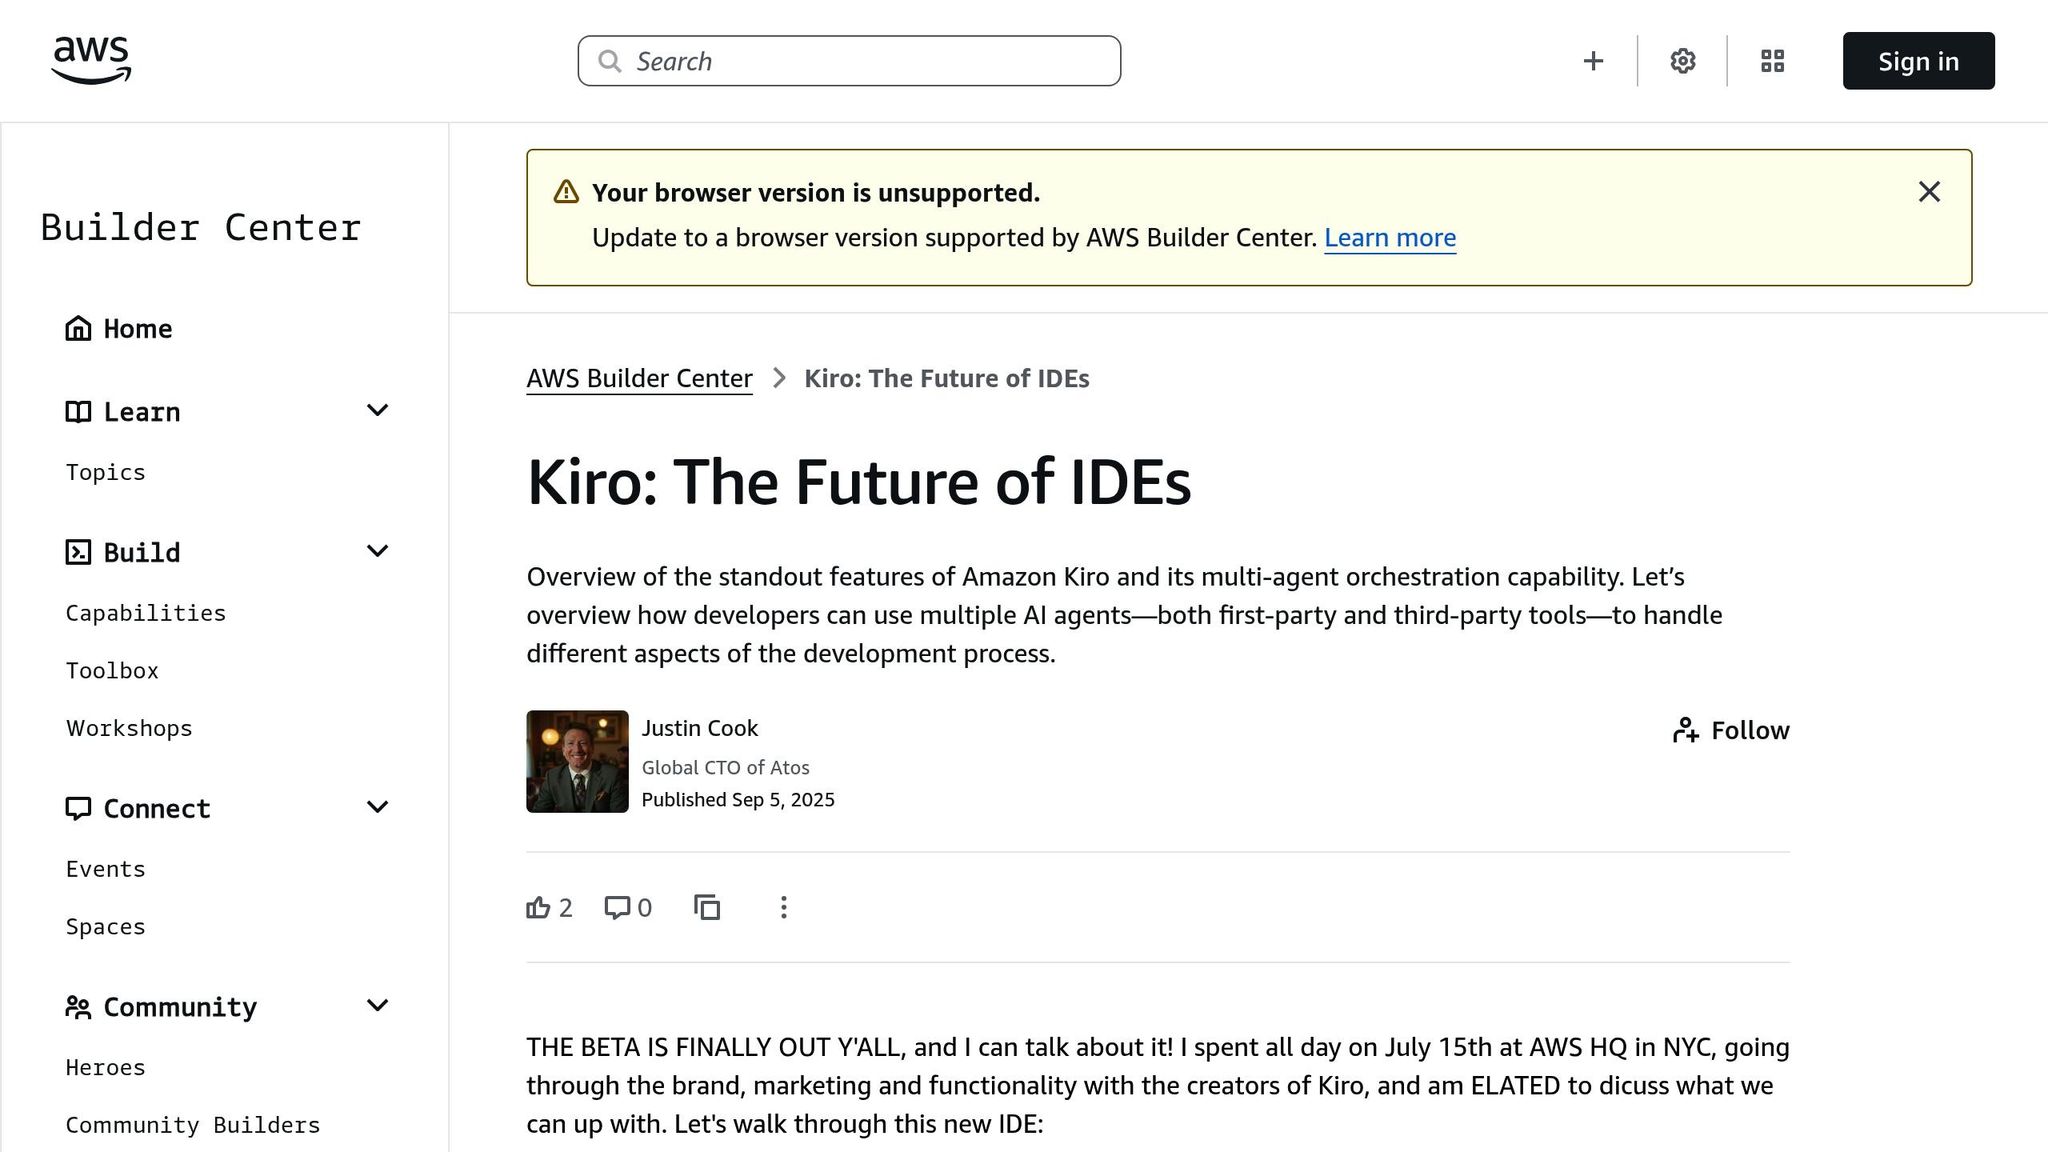Click the AWS logo
Image resolution: width=2048 pixels, height=1152 pixels.
click(x=91, y=60)
